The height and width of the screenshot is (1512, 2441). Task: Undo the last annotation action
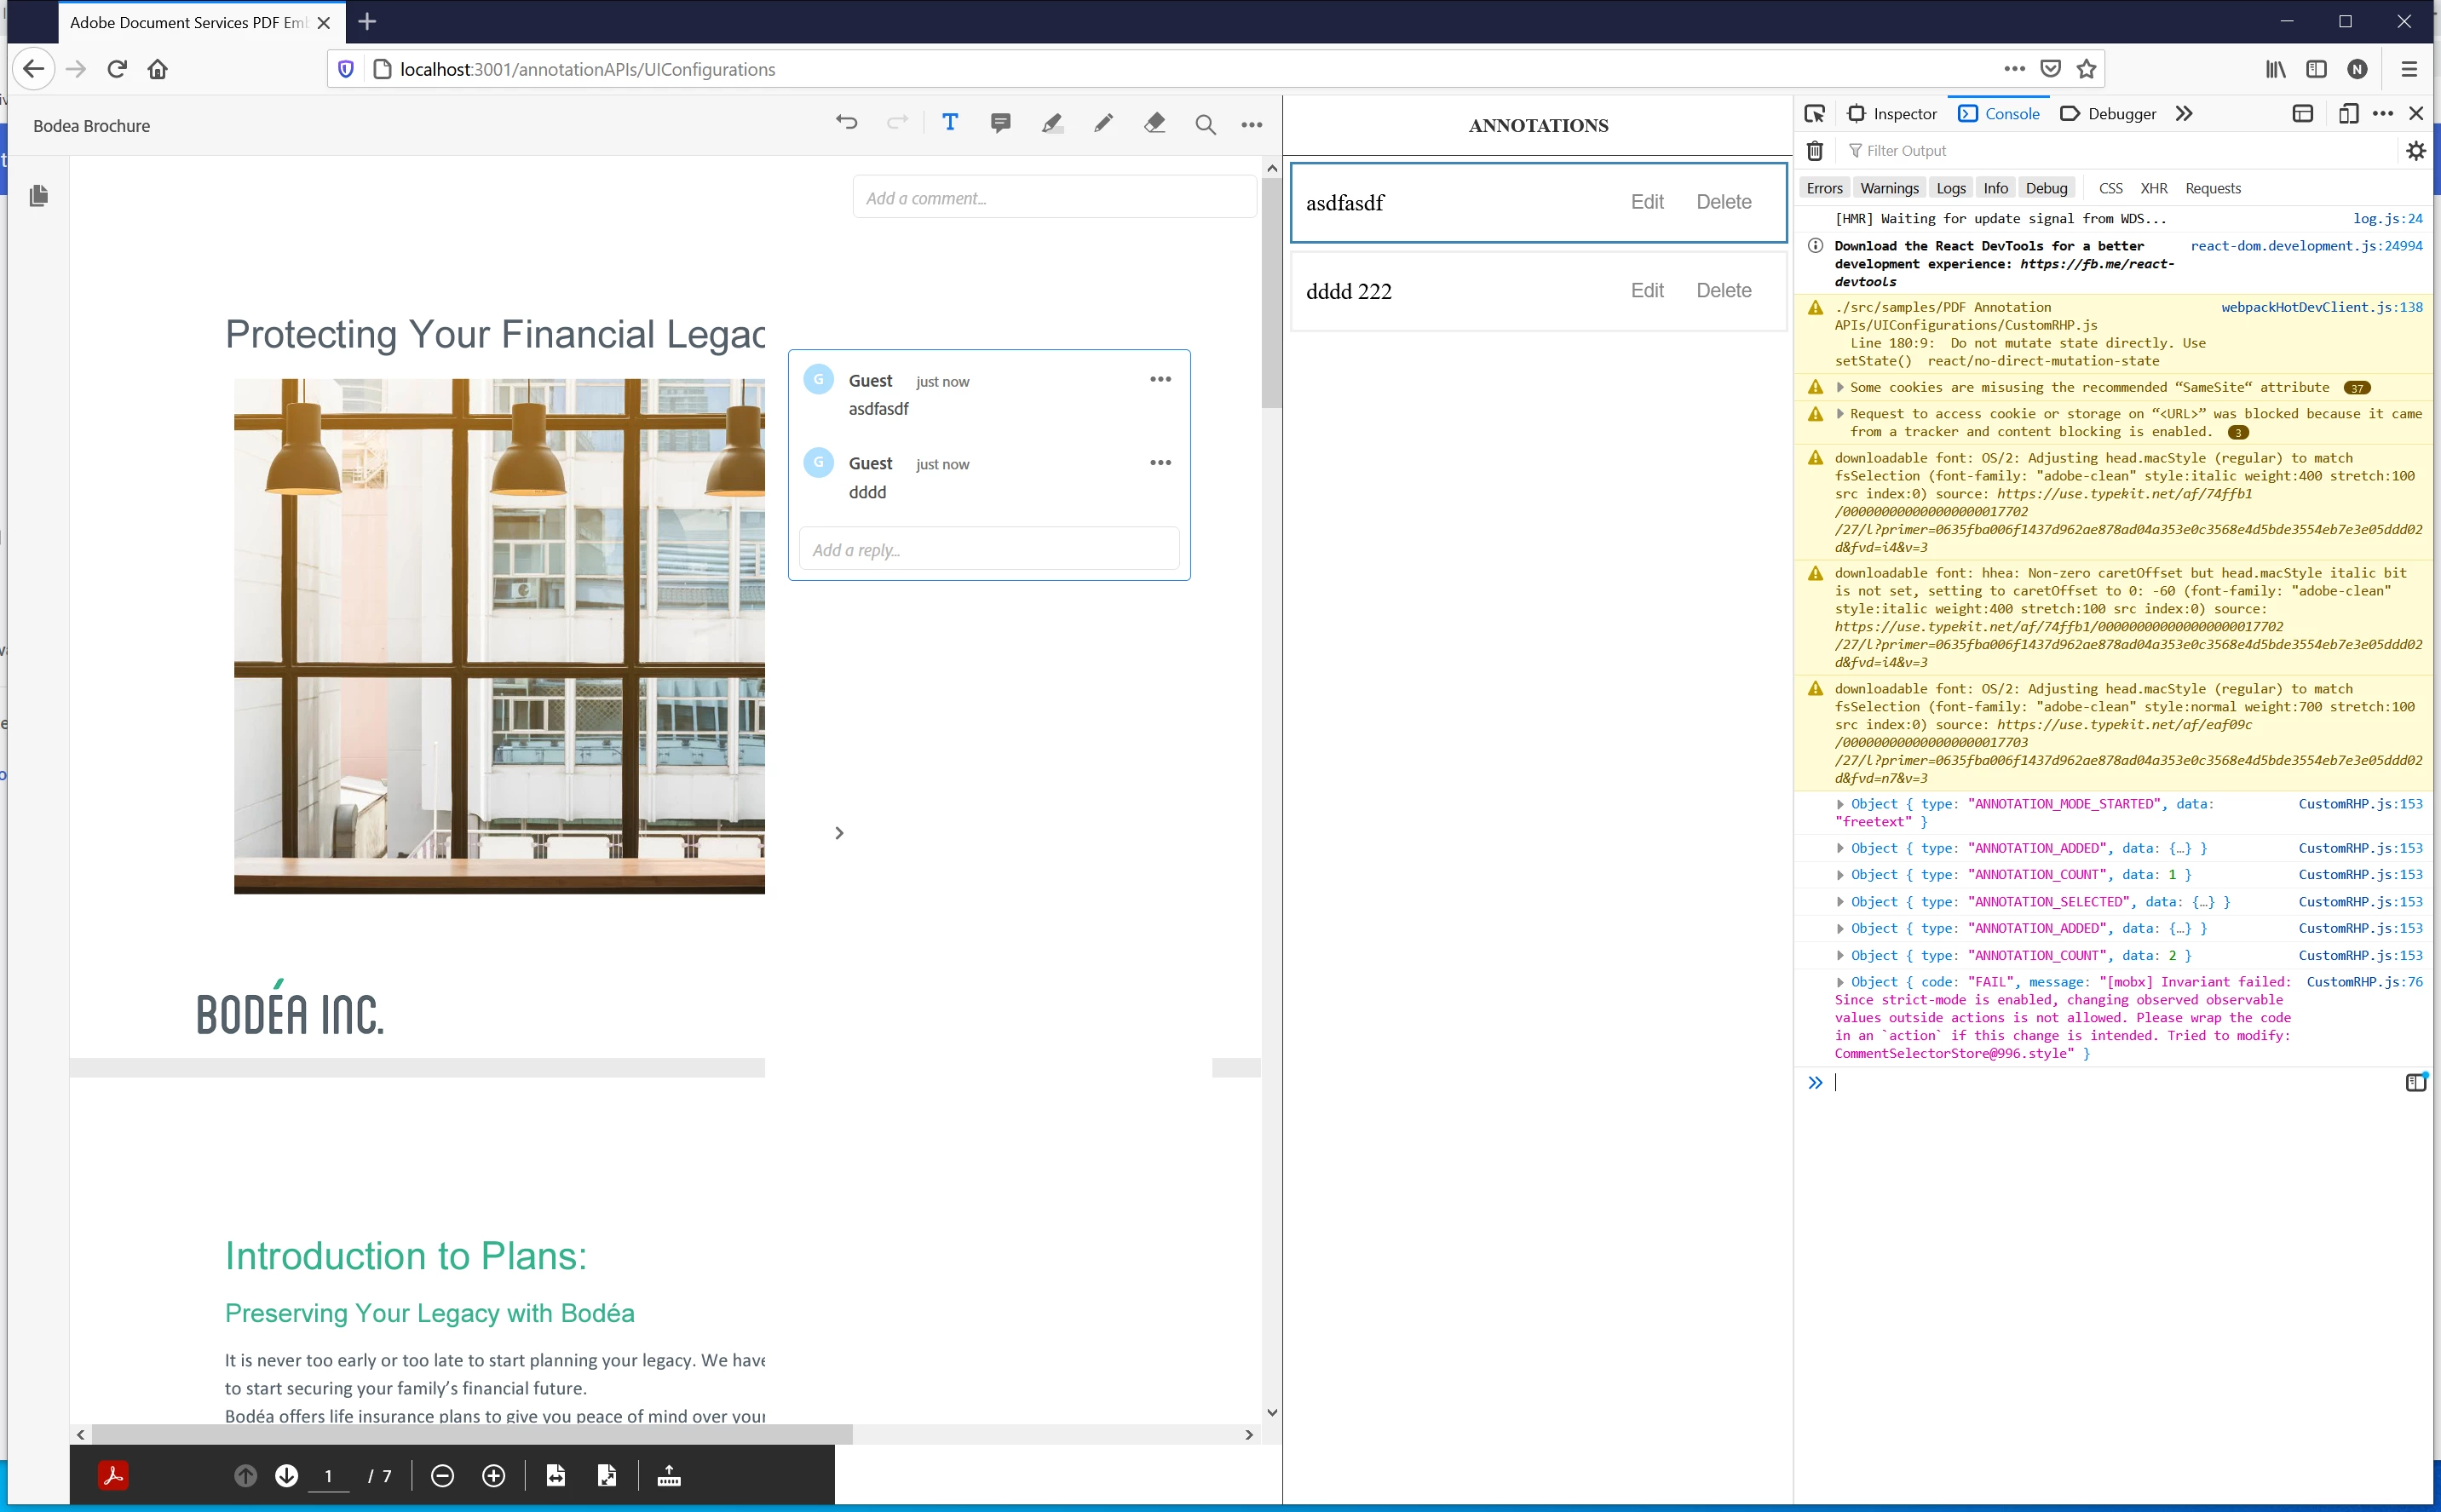(846, 123)
